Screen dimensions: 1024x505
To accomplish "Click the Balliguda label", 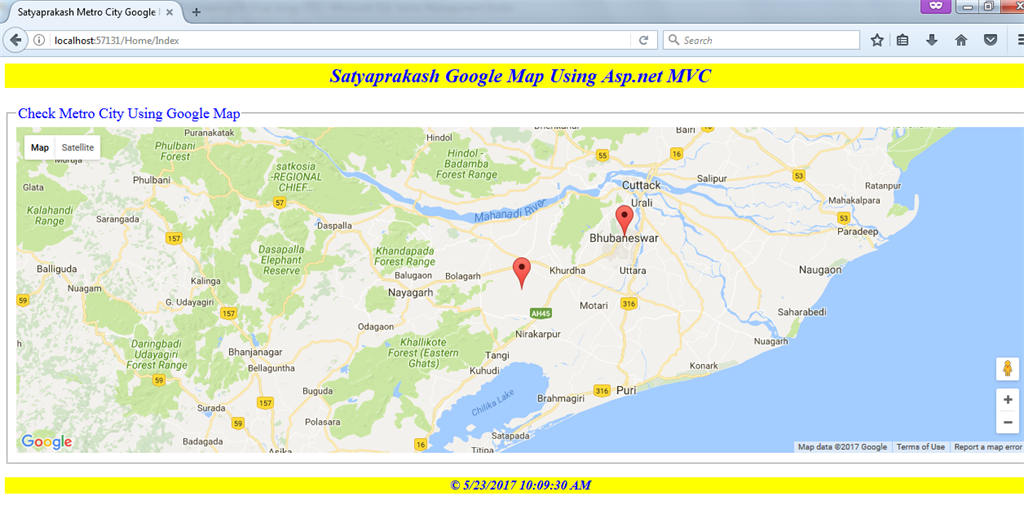I will 57,269.
